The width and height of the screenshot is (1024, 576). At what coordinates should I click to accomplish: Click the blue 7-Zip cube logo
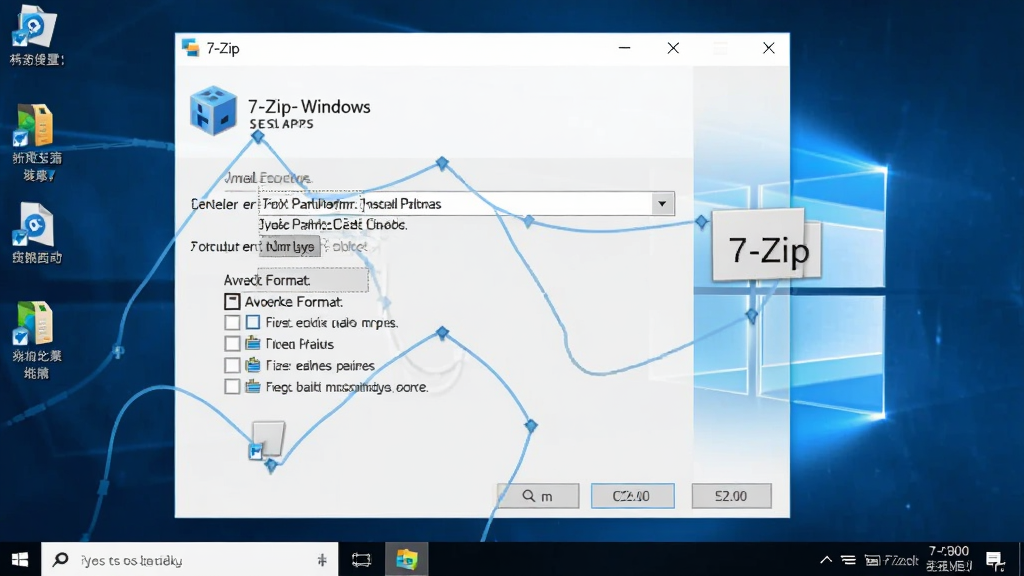pyautogui.click(x=213, y=110)
